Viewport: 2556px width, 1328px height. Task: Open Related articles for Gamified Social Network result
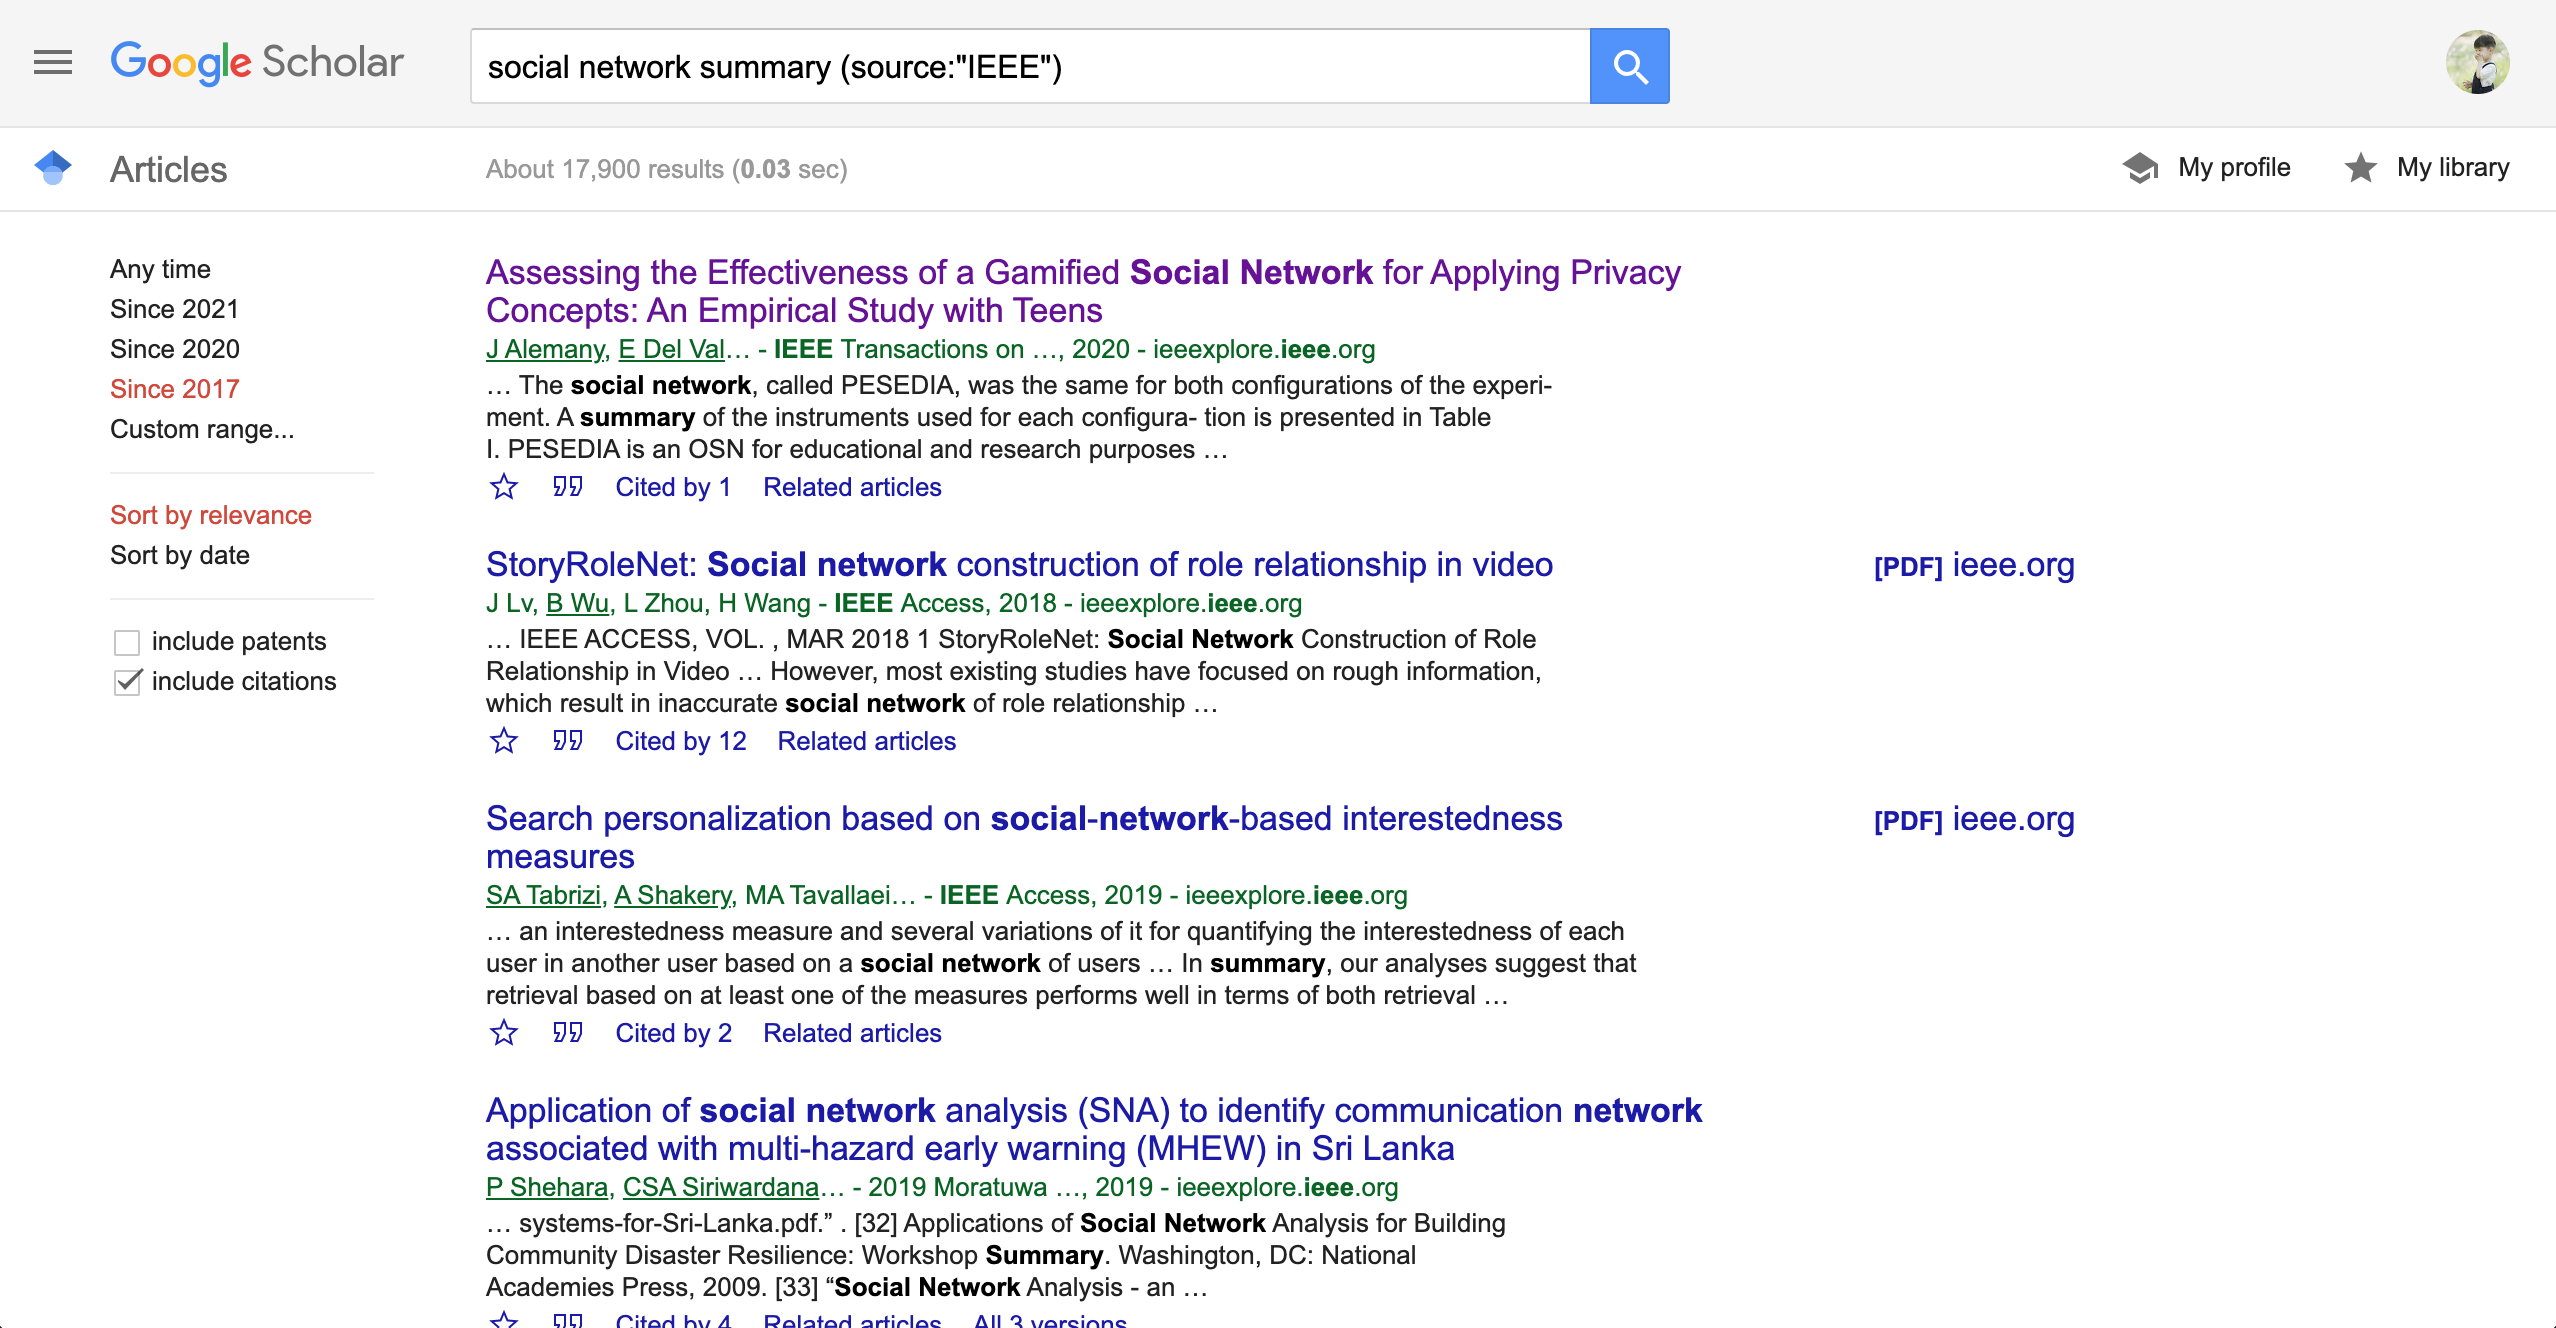pos(852,487)
